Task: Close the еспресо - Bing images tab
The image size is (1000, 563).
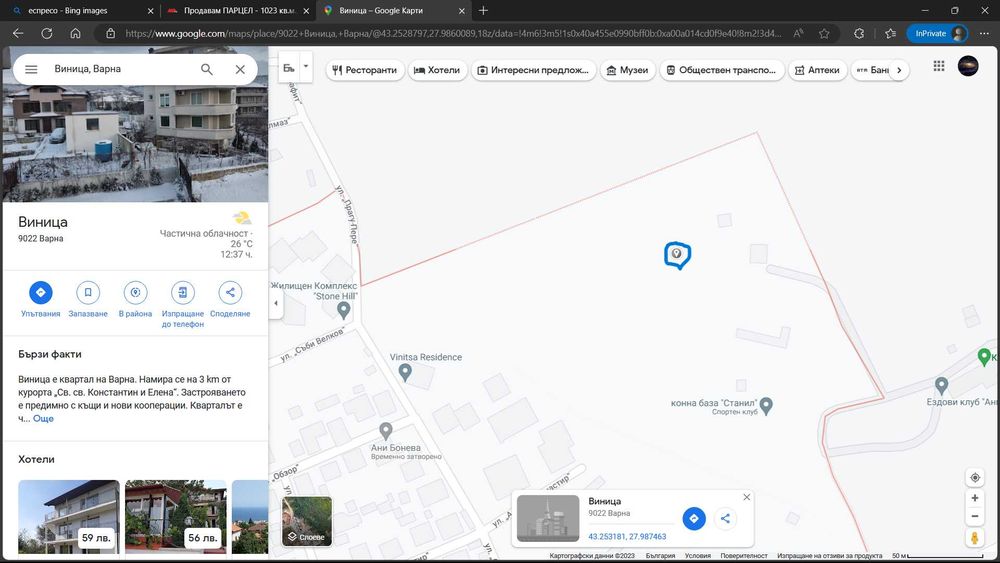Action: pos(151,11)
